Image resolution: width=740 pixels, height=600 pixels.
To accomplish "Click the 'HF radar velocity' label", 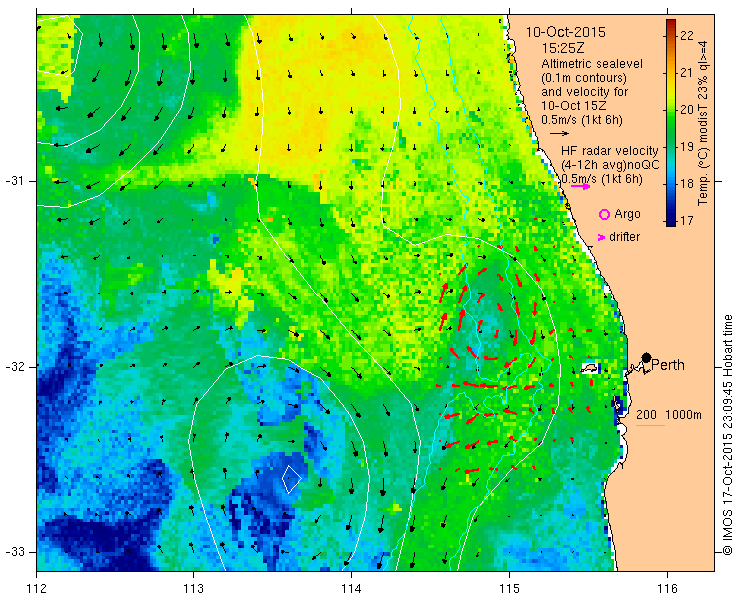I will point(610,151).
